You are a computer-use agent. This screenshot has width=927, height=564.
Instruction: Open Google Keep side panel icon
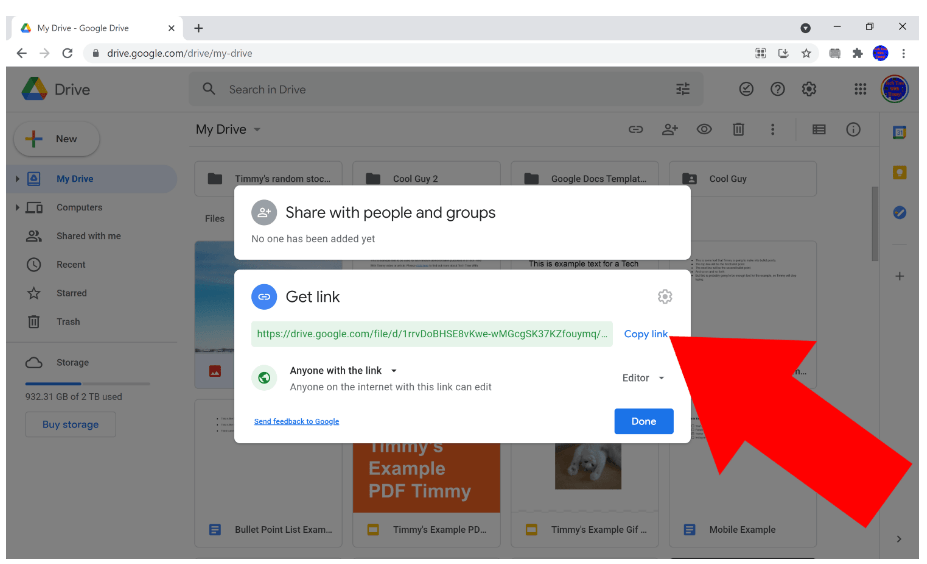point(899,173)
